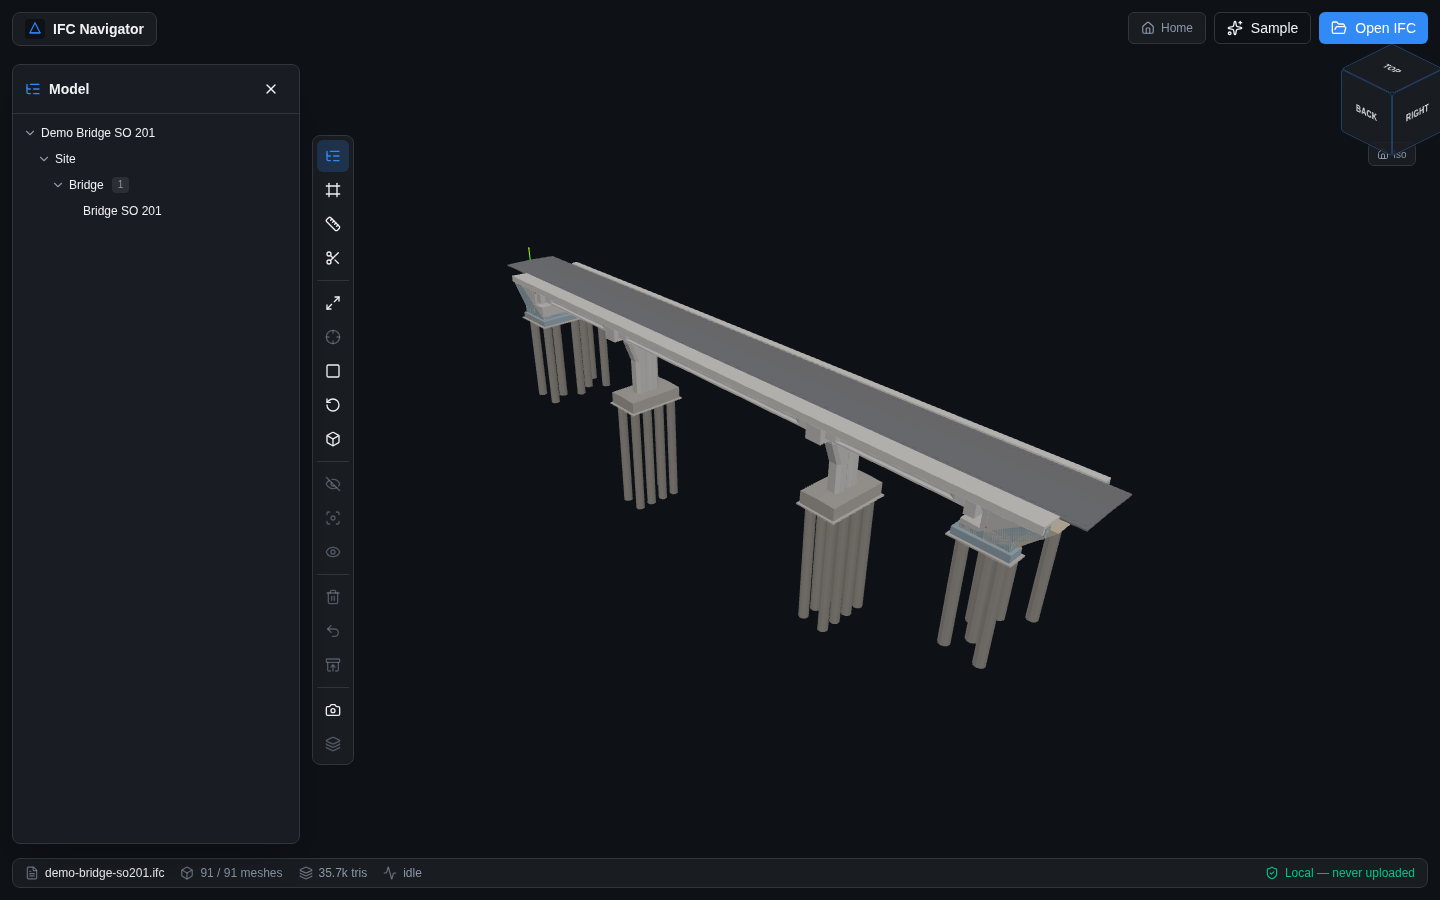Click the square outline icon in the toolbar
This screenshot has height=900, width=1440.
coord(333,371)
